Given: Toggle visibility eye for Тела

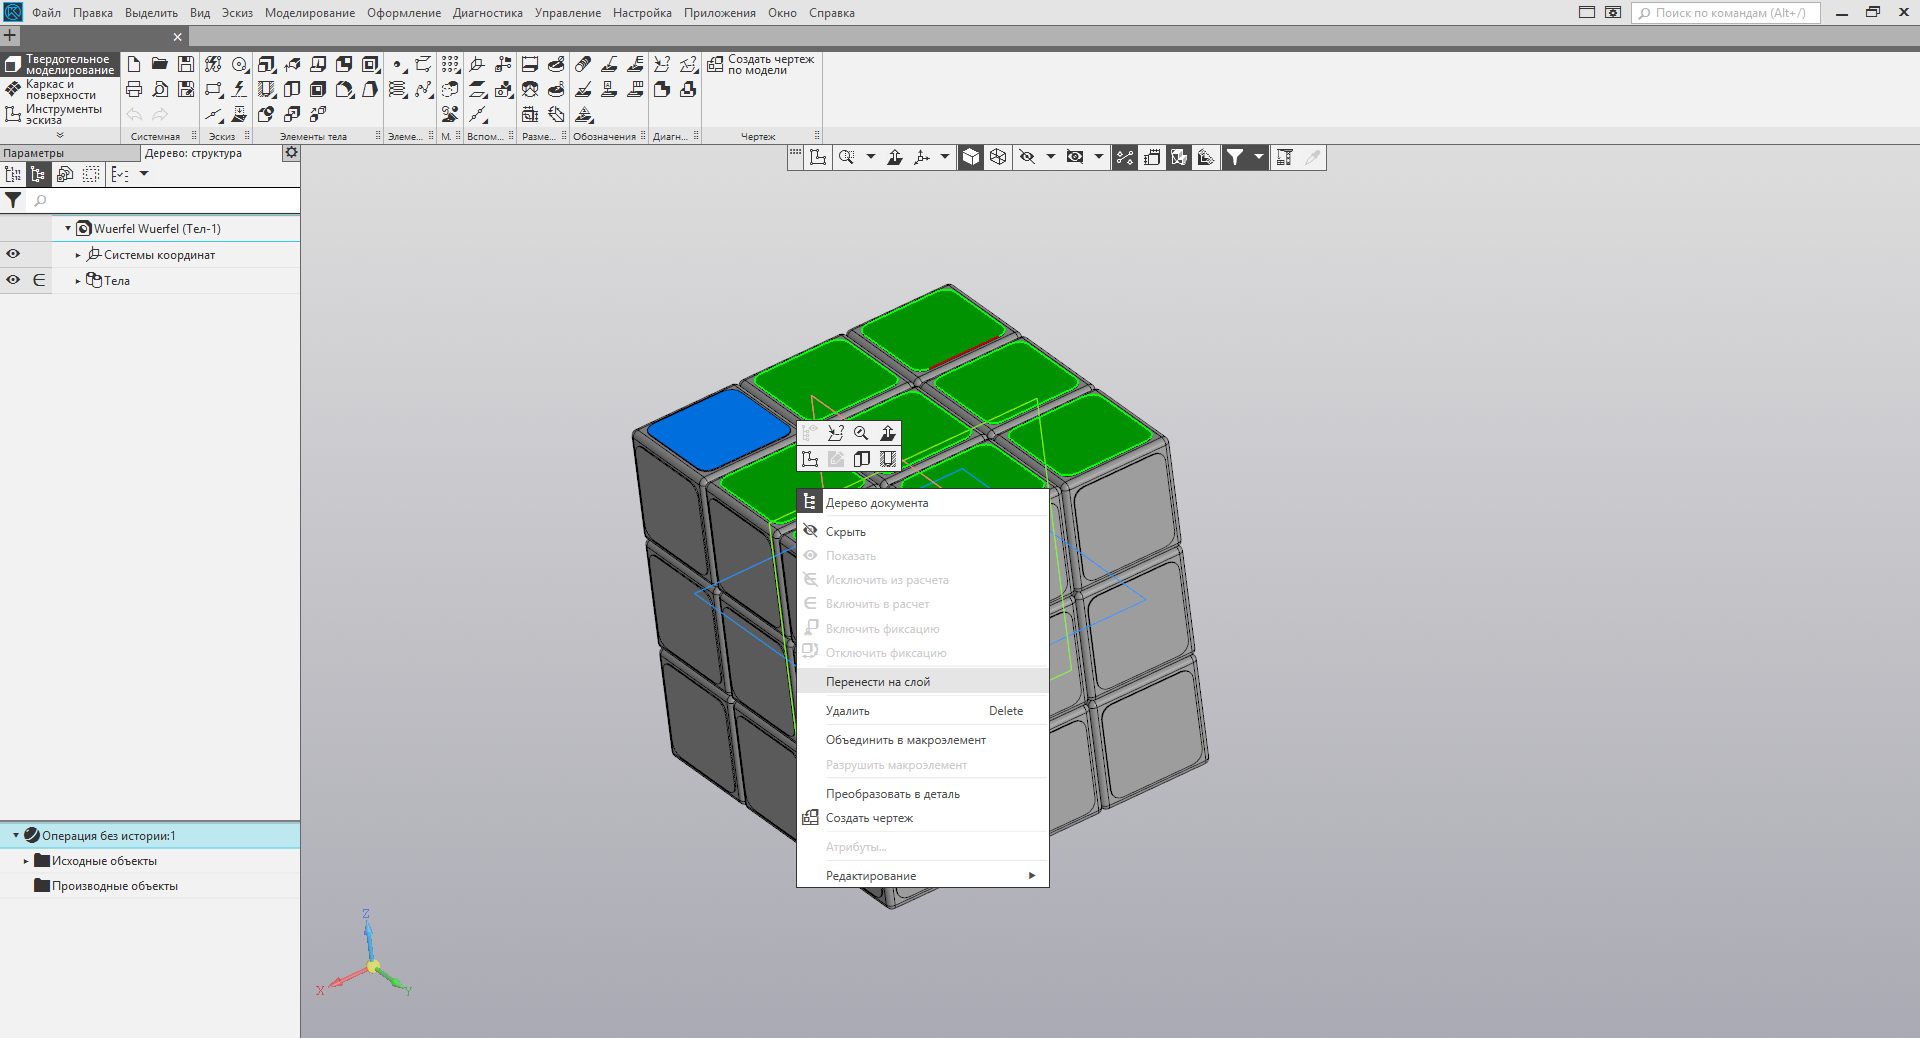Looking at the screenshot, I should 13,280.
